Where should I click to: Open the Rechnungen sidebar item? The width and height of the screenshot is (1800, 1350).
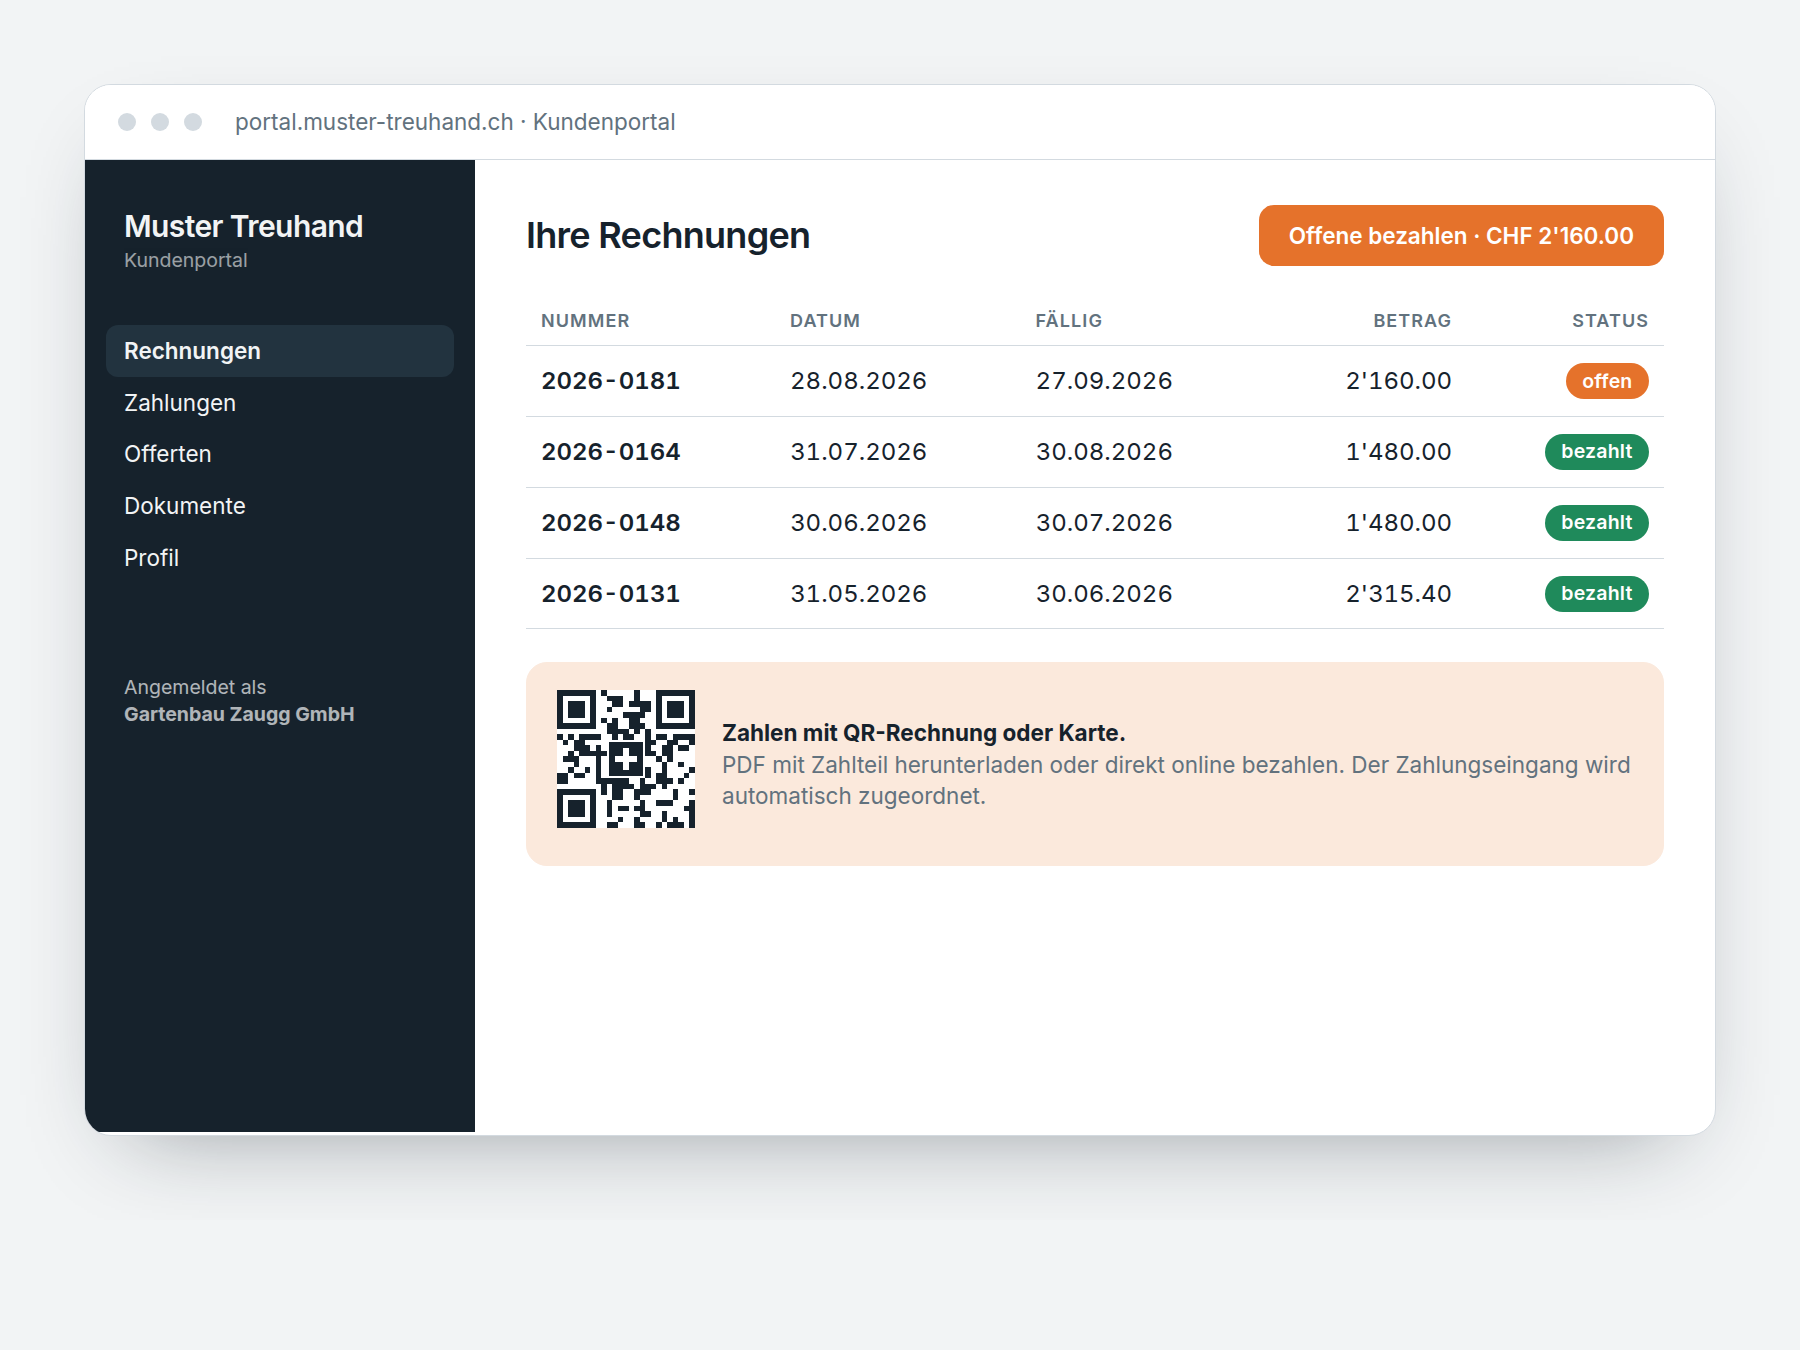(x=280, y=351)
